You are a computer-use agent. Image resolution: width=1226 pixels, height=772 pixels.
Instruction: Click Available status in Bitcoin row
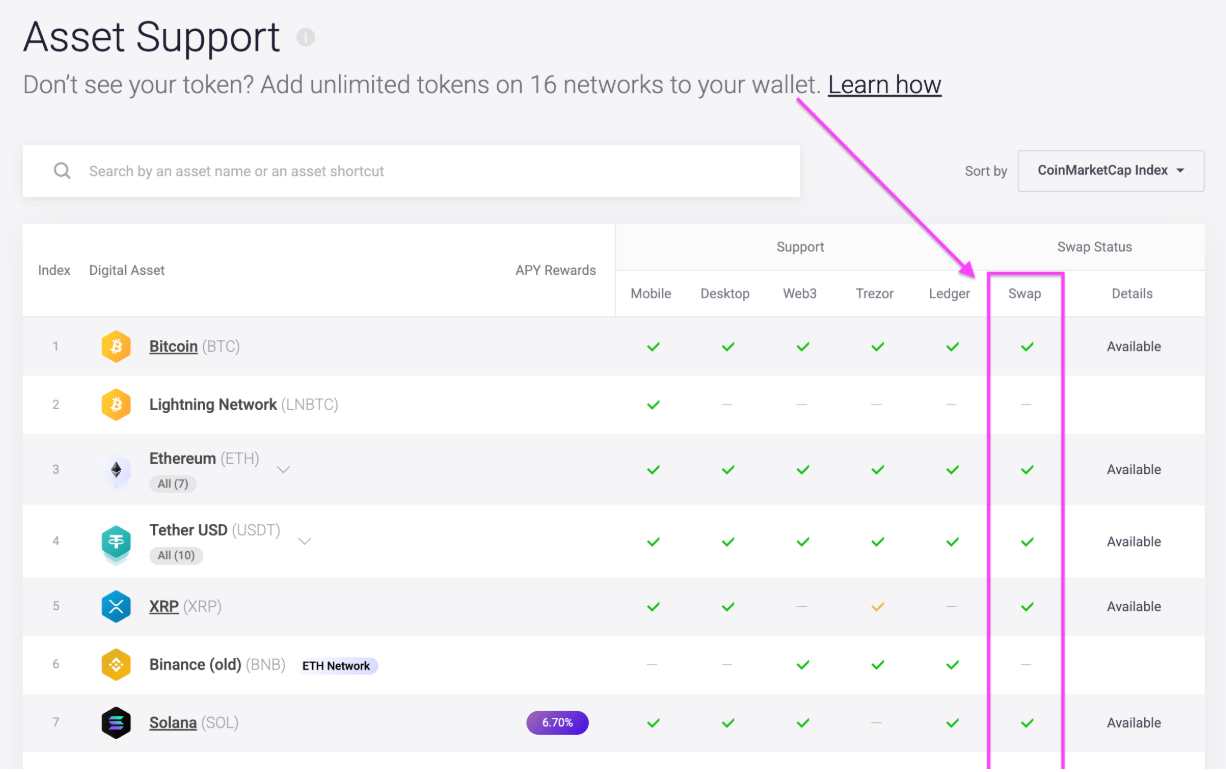point(1134,347)
